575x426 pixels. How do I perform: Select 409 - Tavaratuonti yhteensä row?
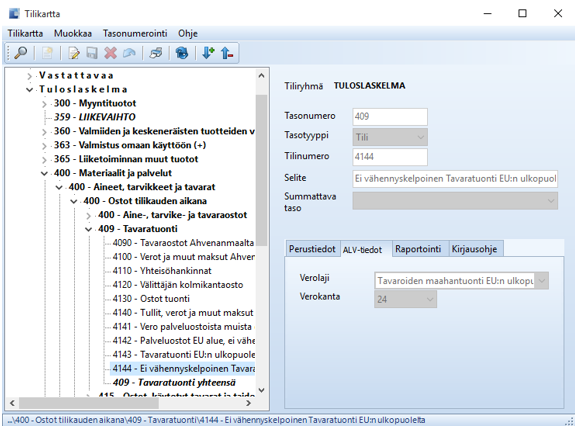coord(174,382)
